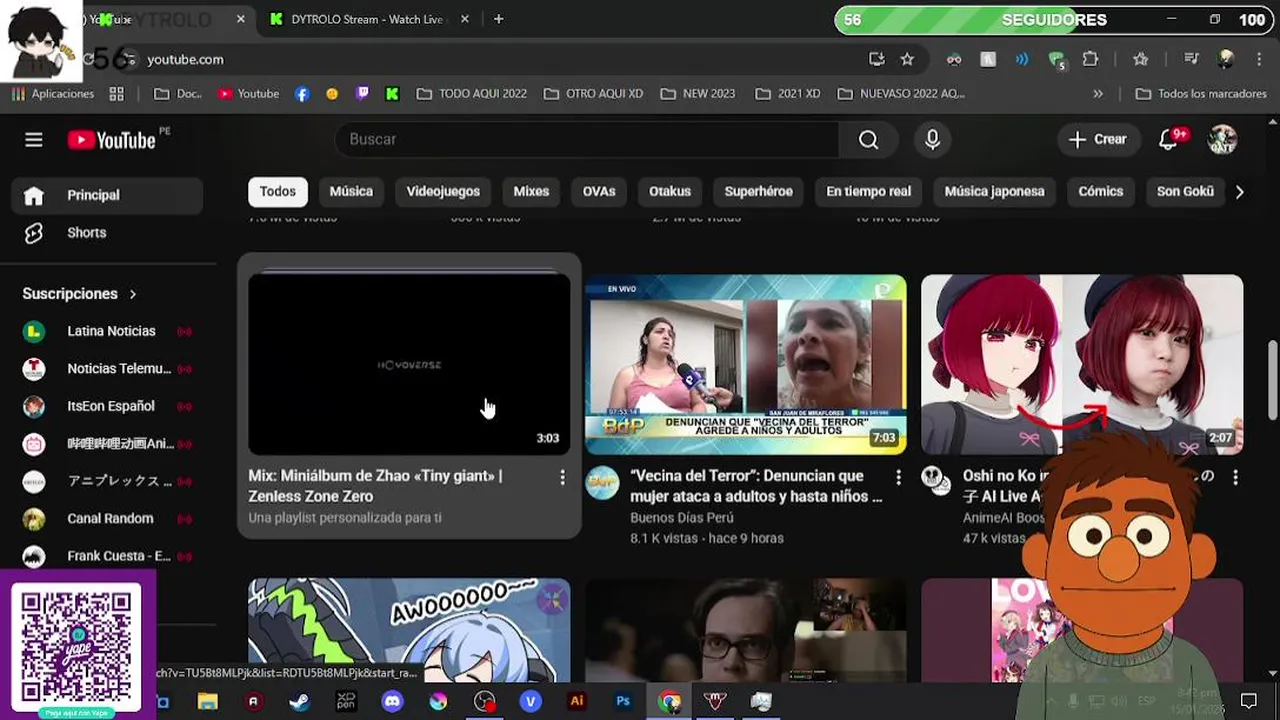1280x720 pixels.
Task: Open Steam from the taskbar
Action: (299, 702)
